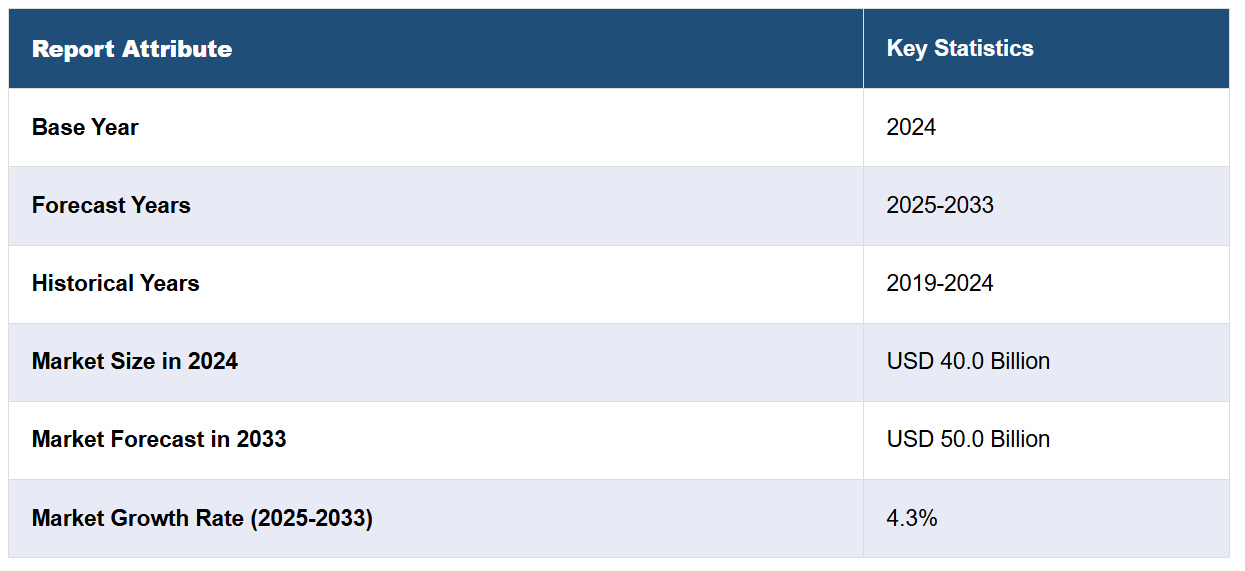Image resolution: width=1245 pixels, height=571 pixels.
Task: Click the historical range '2019-2024' value
Action: point(940,283)
